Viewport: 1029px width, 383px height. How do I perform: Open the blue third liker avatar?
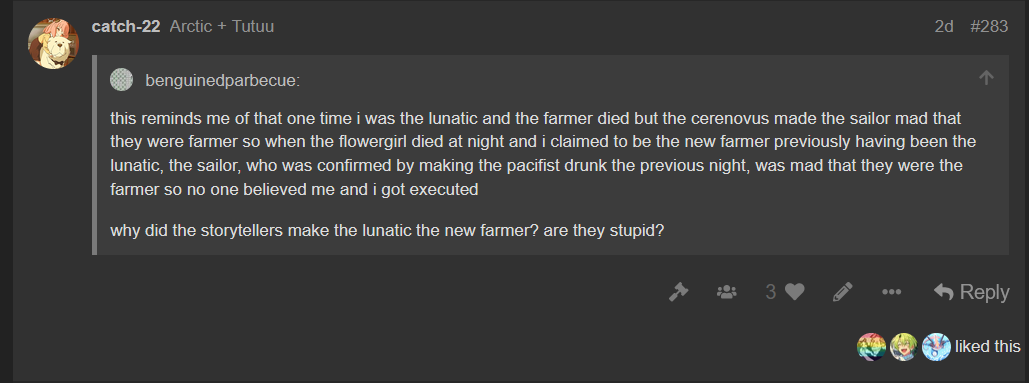936,346
